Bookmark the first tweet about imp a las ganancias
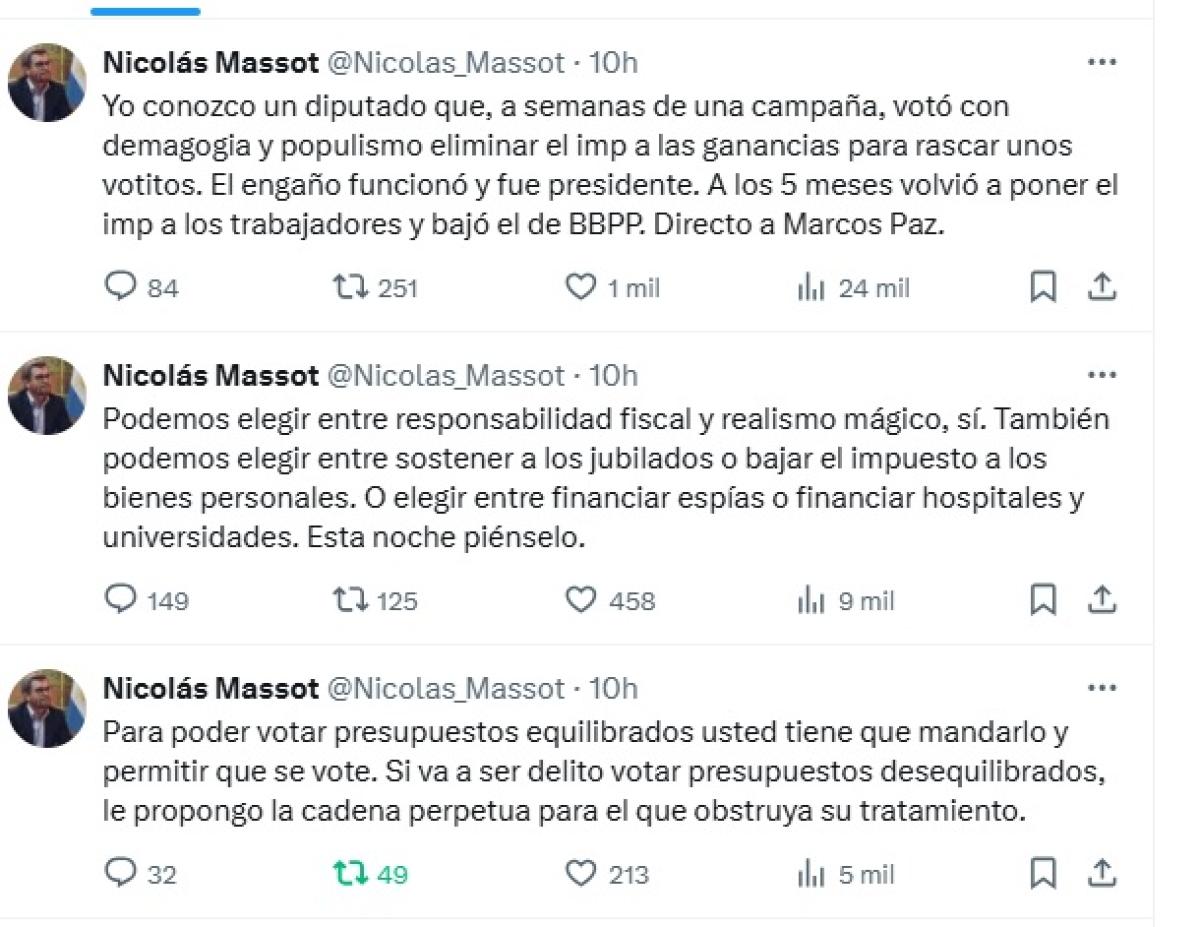The image size is (1200, 927). tap(1042, 288)
